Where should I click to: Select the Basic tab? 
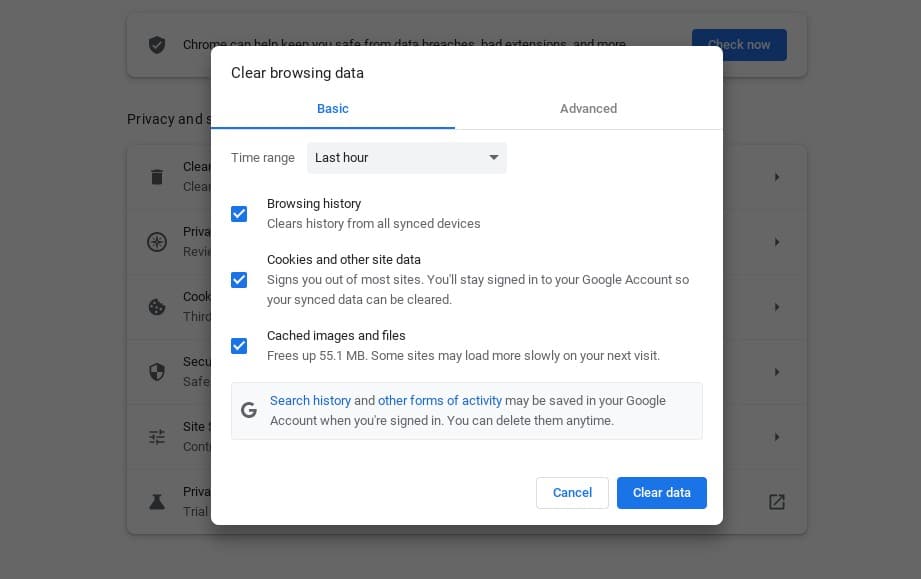333,109
